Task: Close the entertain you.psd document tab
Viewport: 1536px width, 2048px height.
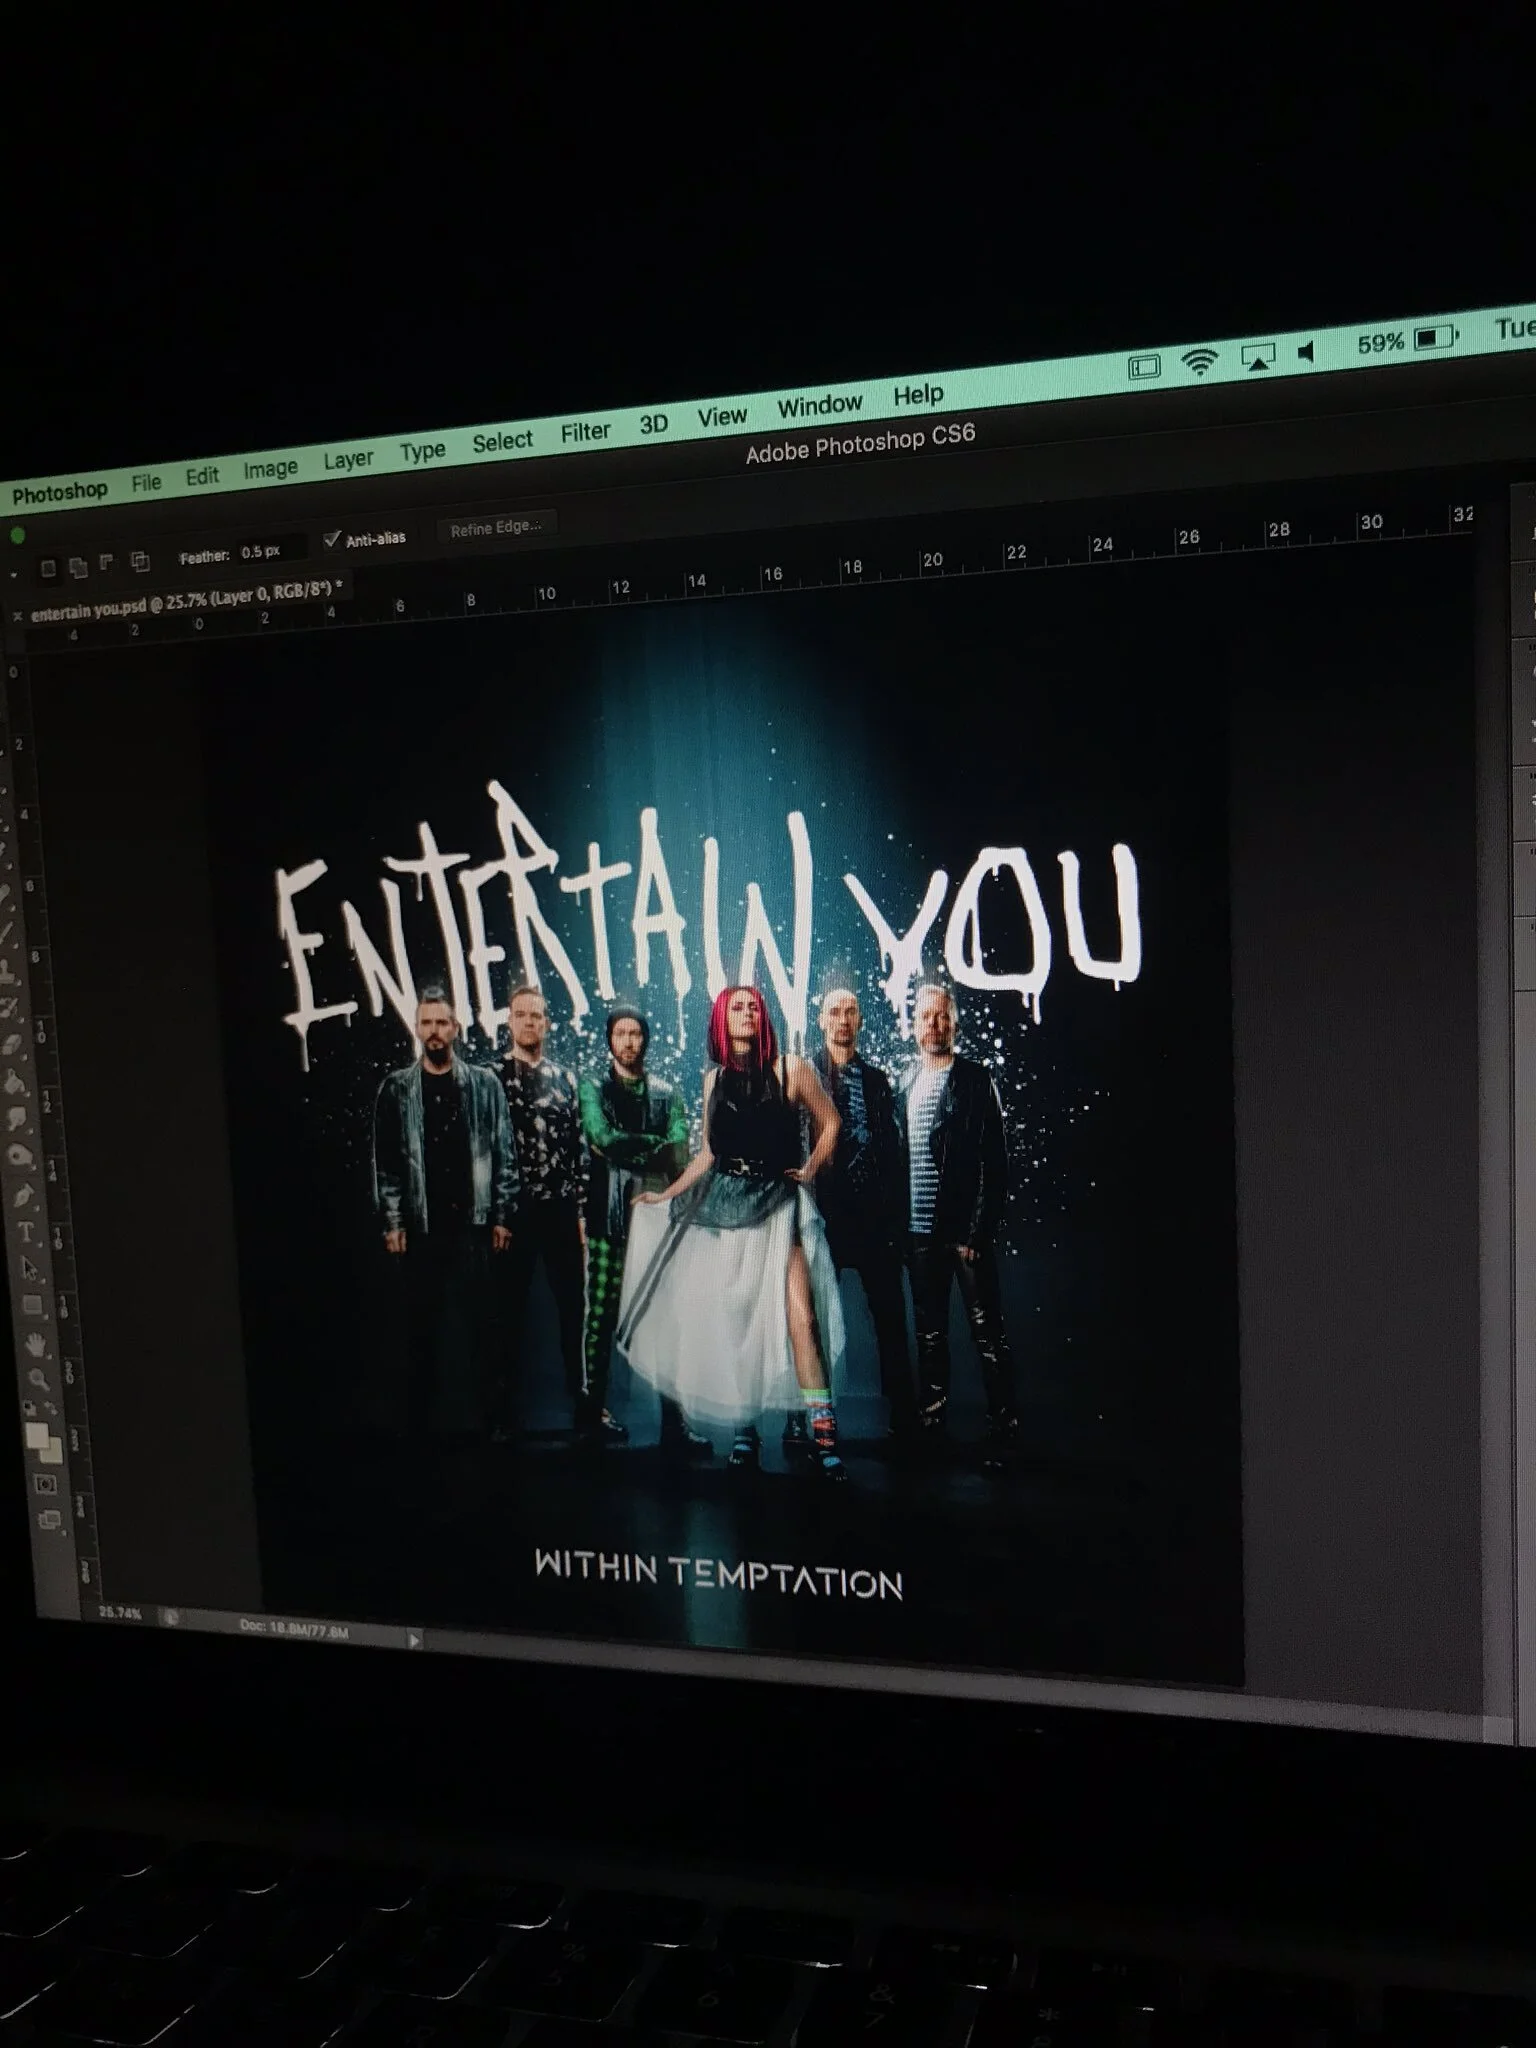Action: (x=16, y=616)
